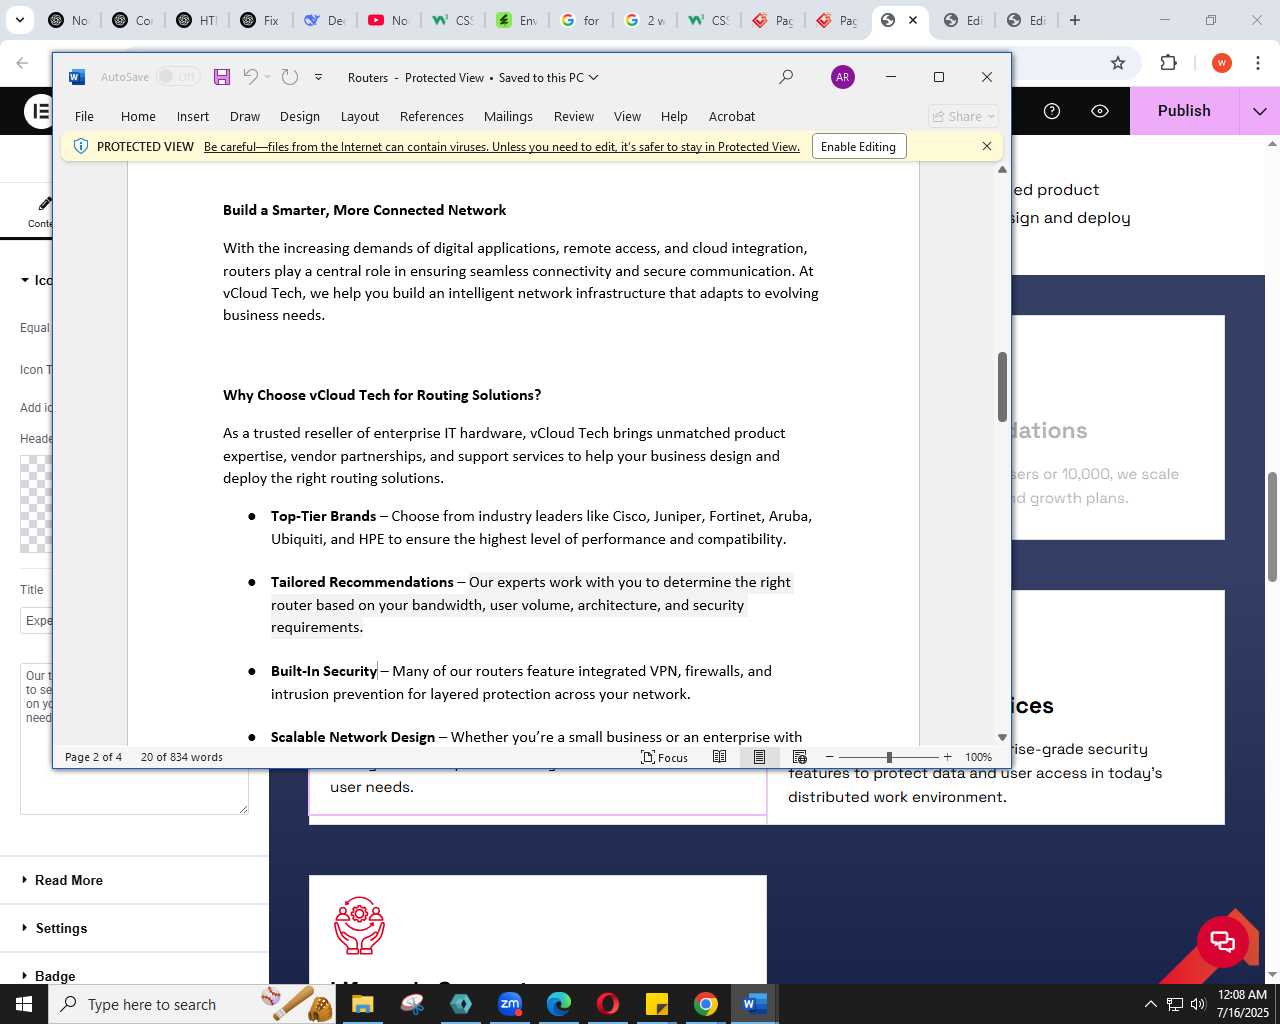Viewport: 1280px width, 1024px height.
Task: Click the Elementor preview scrollbar thumb
Action: point(1272,526)
